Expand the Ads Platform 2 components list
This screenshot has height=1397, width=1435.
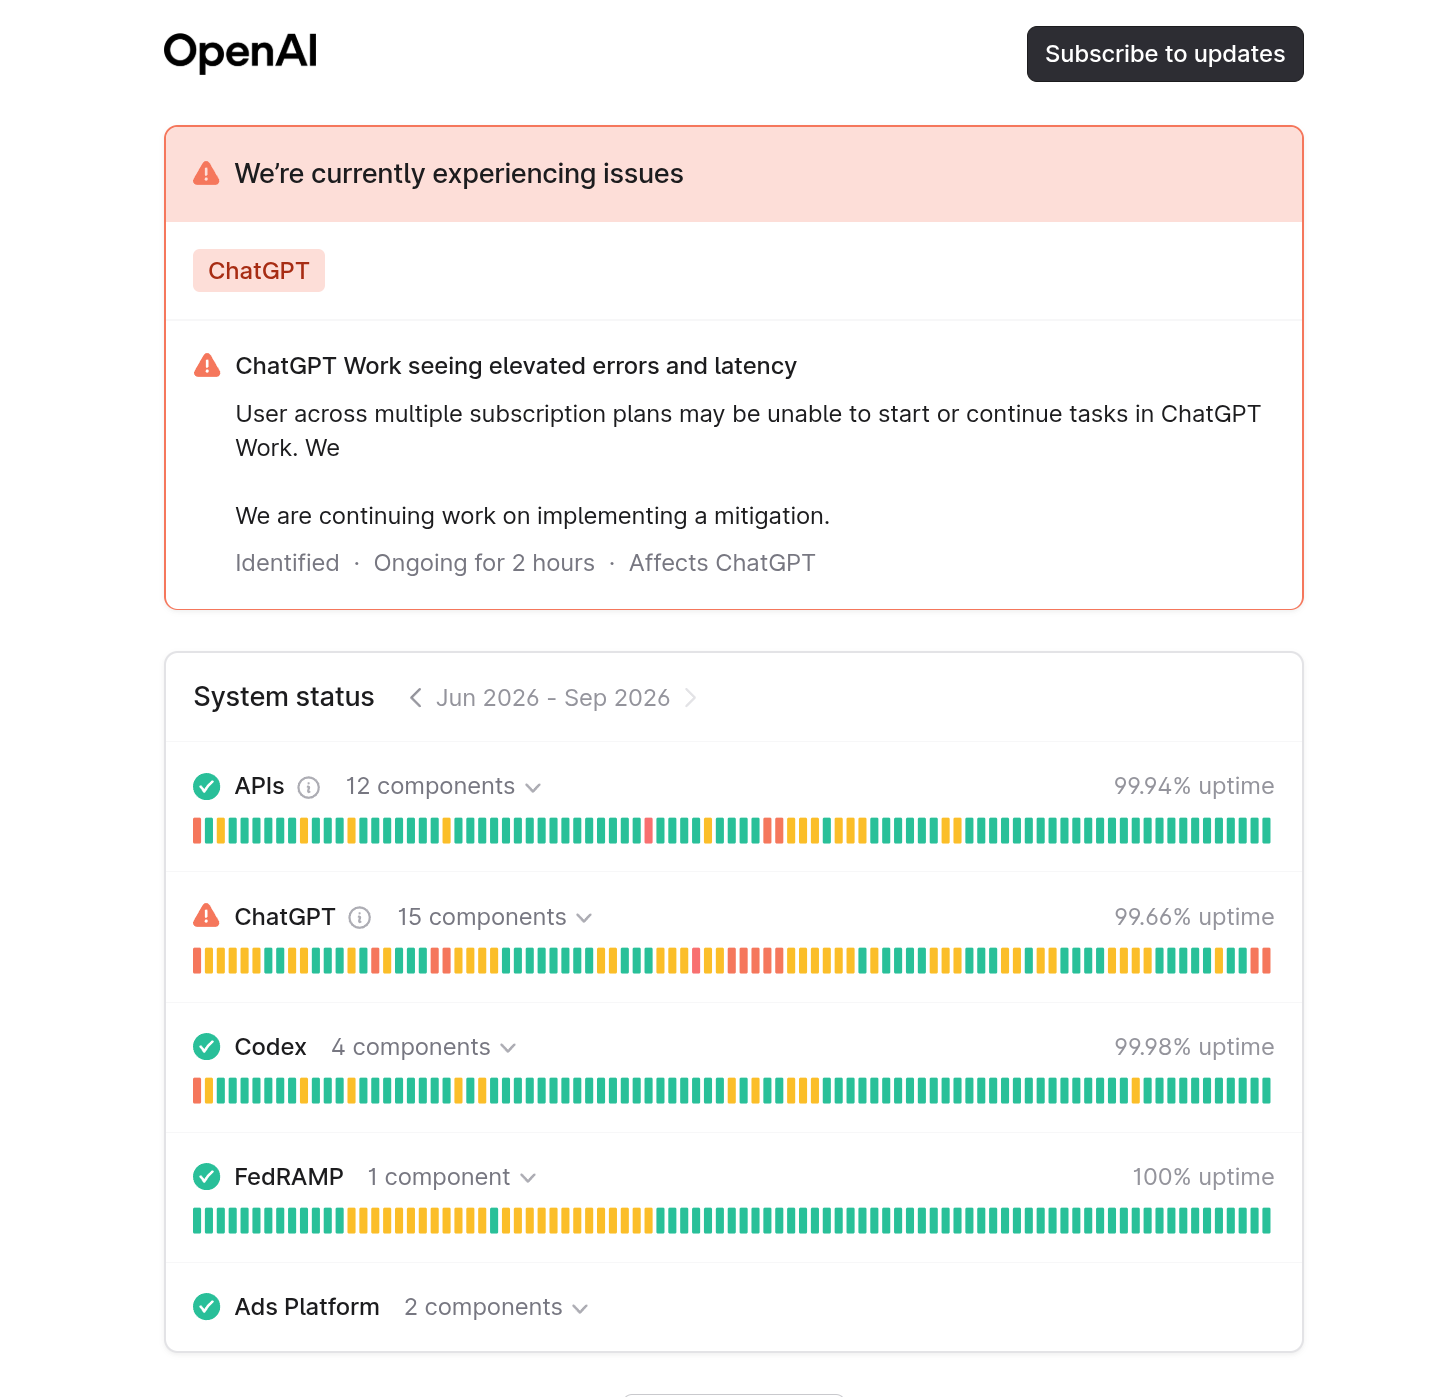pos(496,1307)
